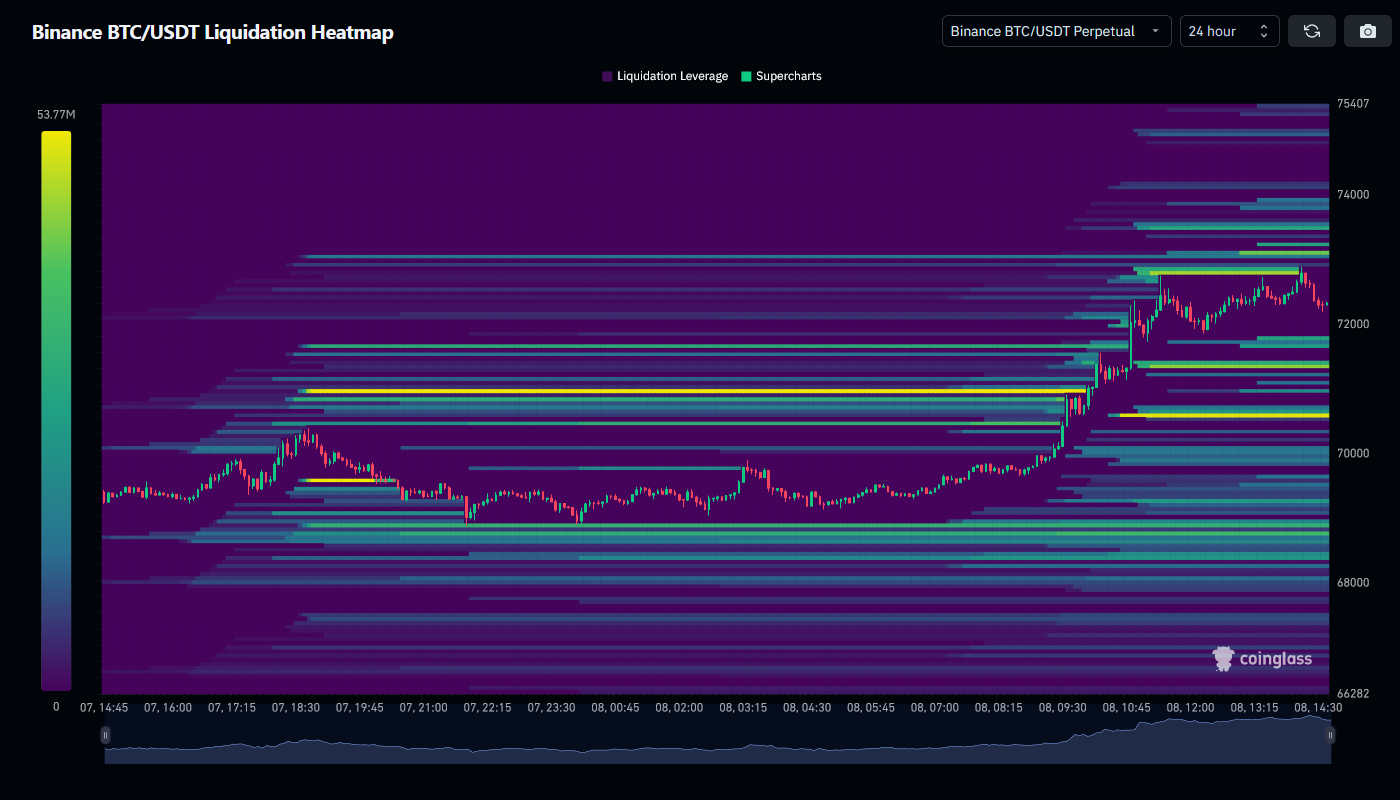Click the 07, 18:30 time axis label

click(x=296, y=707)
